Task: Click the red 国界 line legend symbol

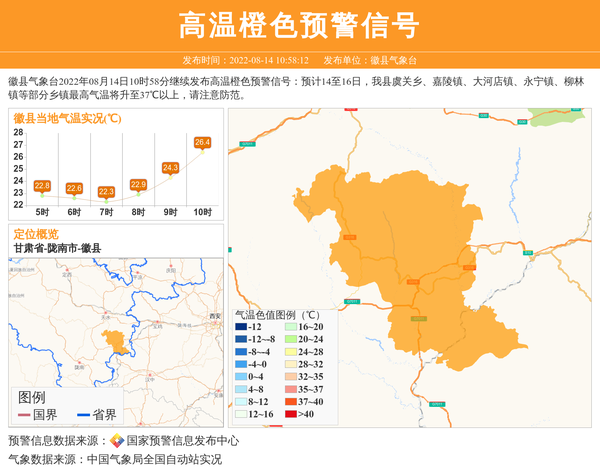Action: pos(24,415)
